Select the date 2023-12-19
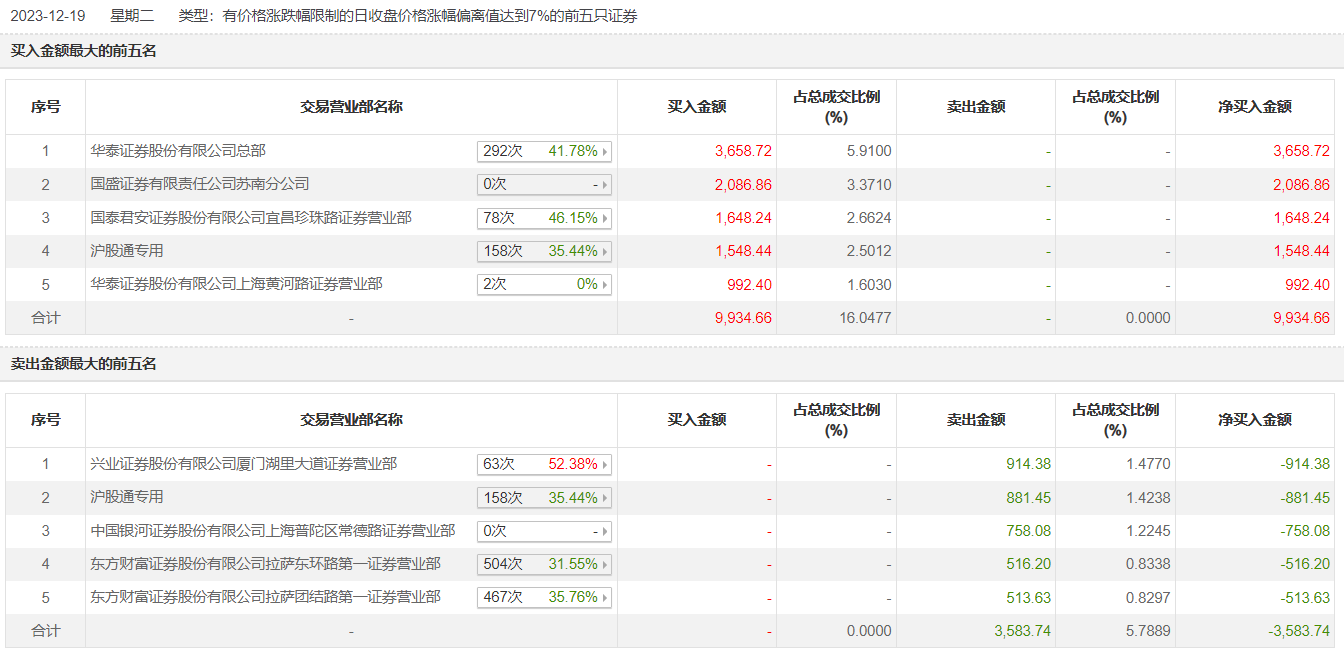1344x652 pixels. click(48, 16)
